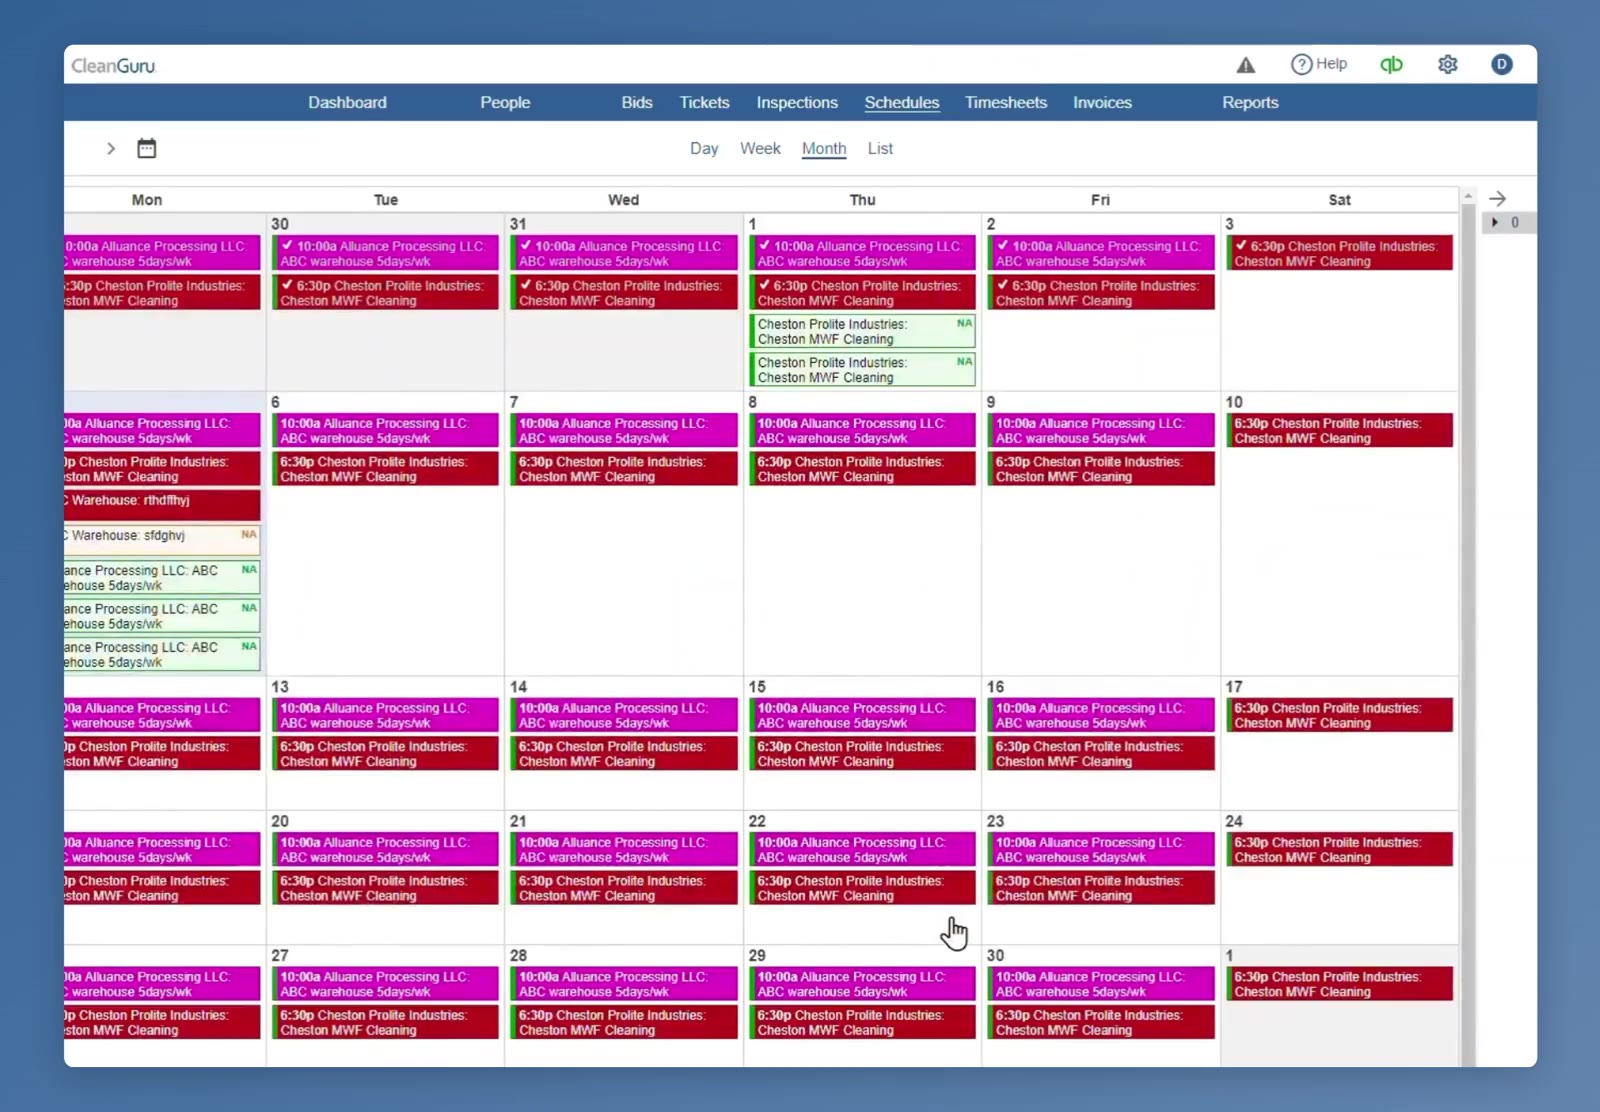
Task: Open Tuesday 30 10:00a Alliance Processing event
Action: point(386,253)
